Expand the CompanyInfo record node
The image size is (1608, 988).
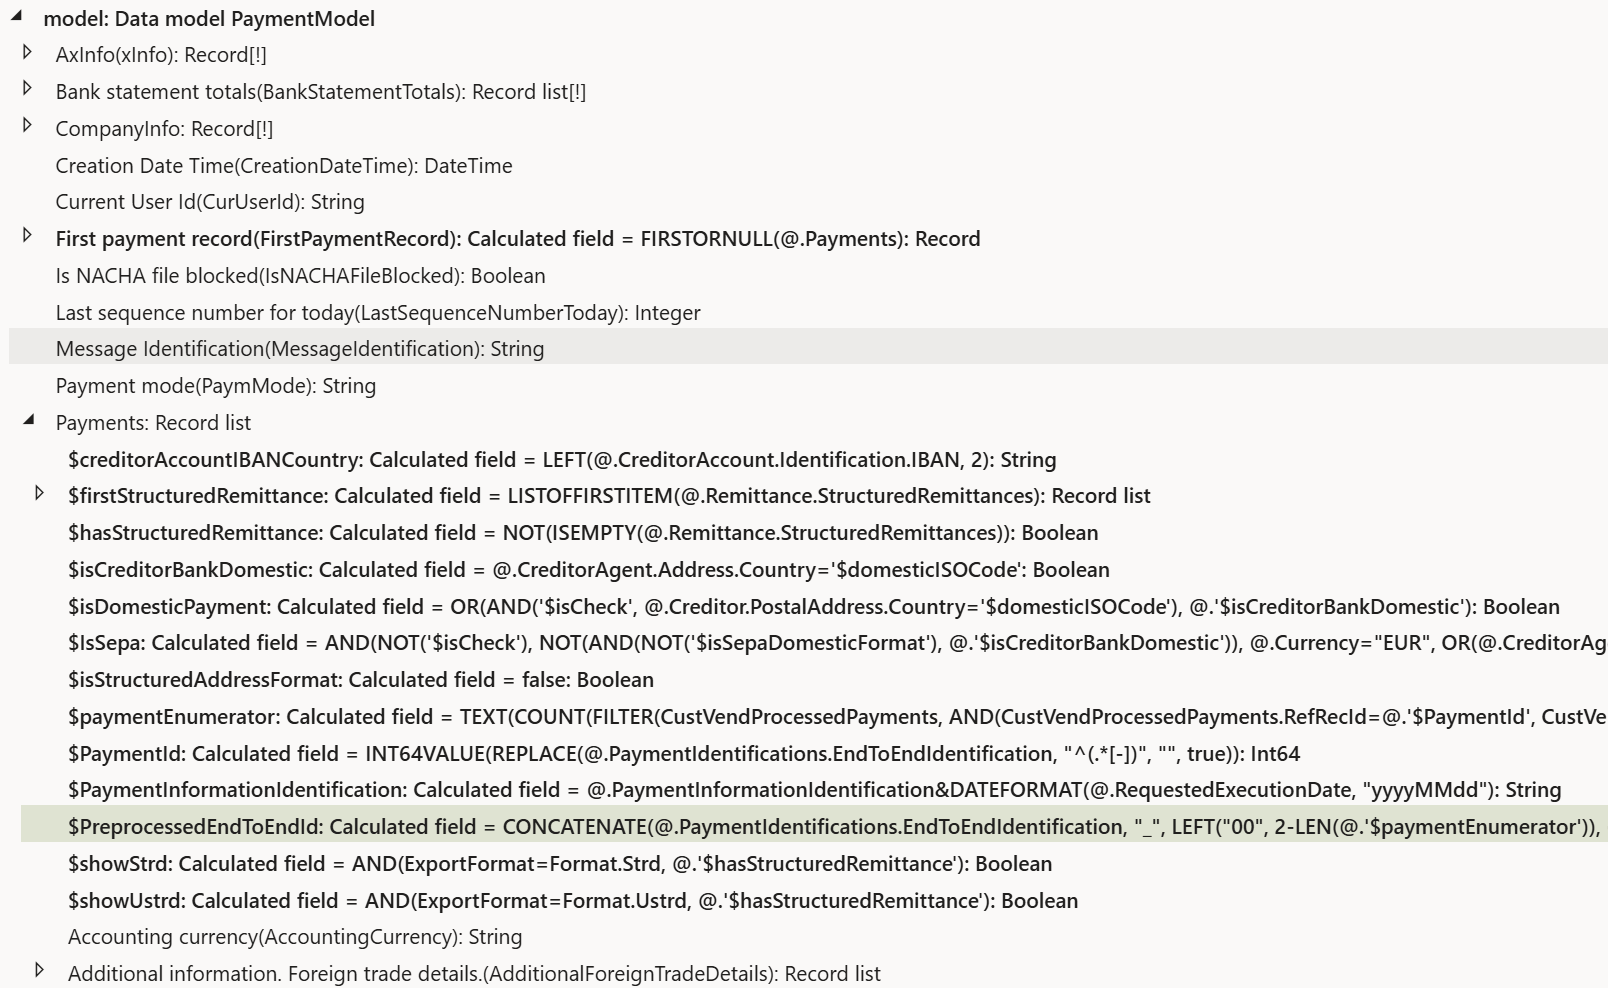28,126
